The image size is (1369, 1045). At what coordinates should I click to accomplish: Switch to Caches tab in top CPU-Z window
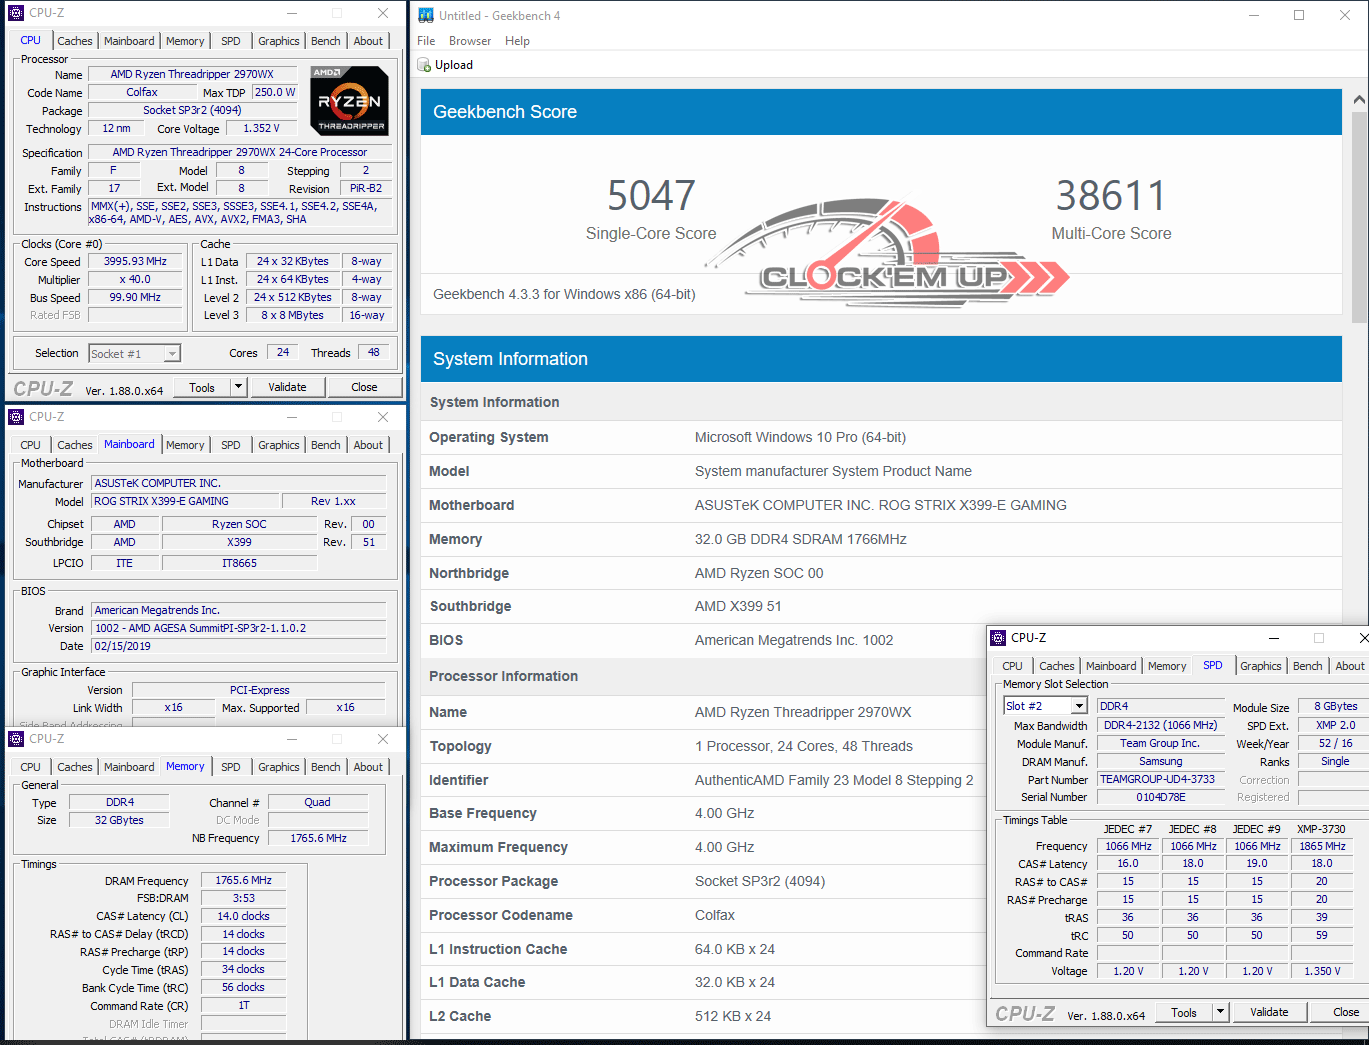pos(75,41)
